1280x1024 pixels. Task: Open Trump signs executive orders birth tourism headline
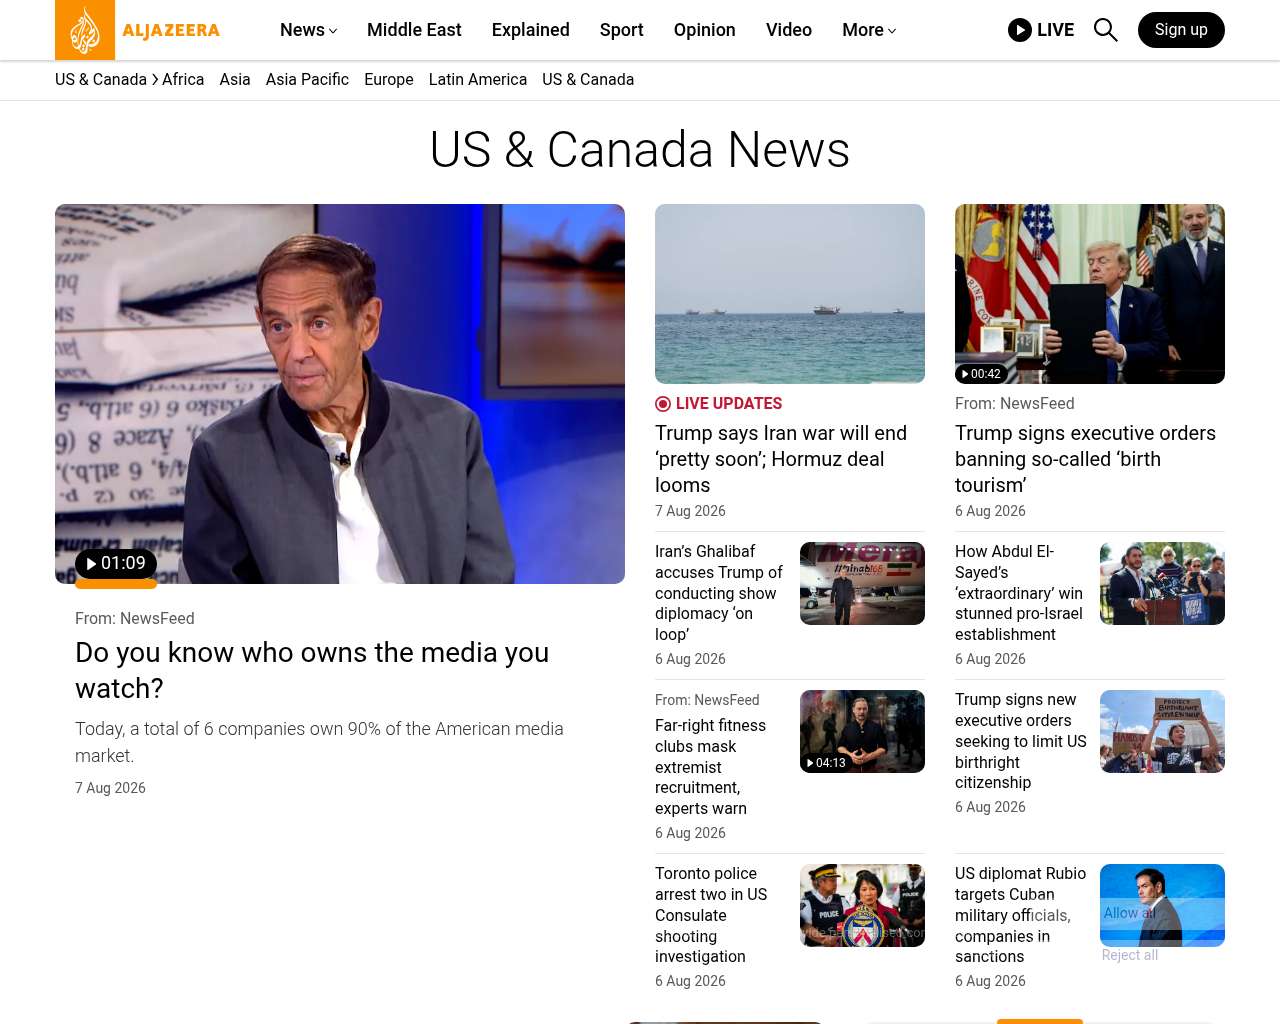[x=1085, y=459]
